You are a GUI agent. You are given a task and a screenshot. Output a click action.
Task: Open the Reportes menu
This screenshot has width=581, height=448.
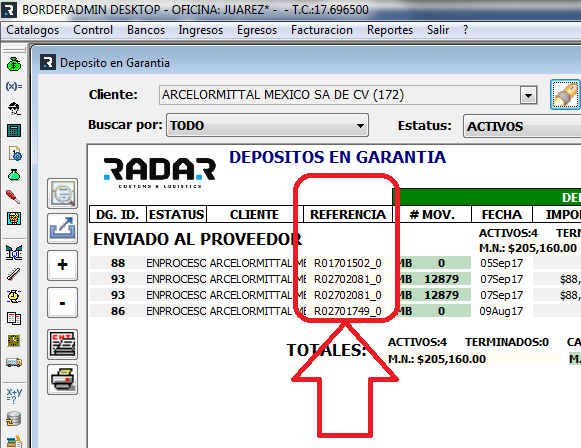click(390, 30)
